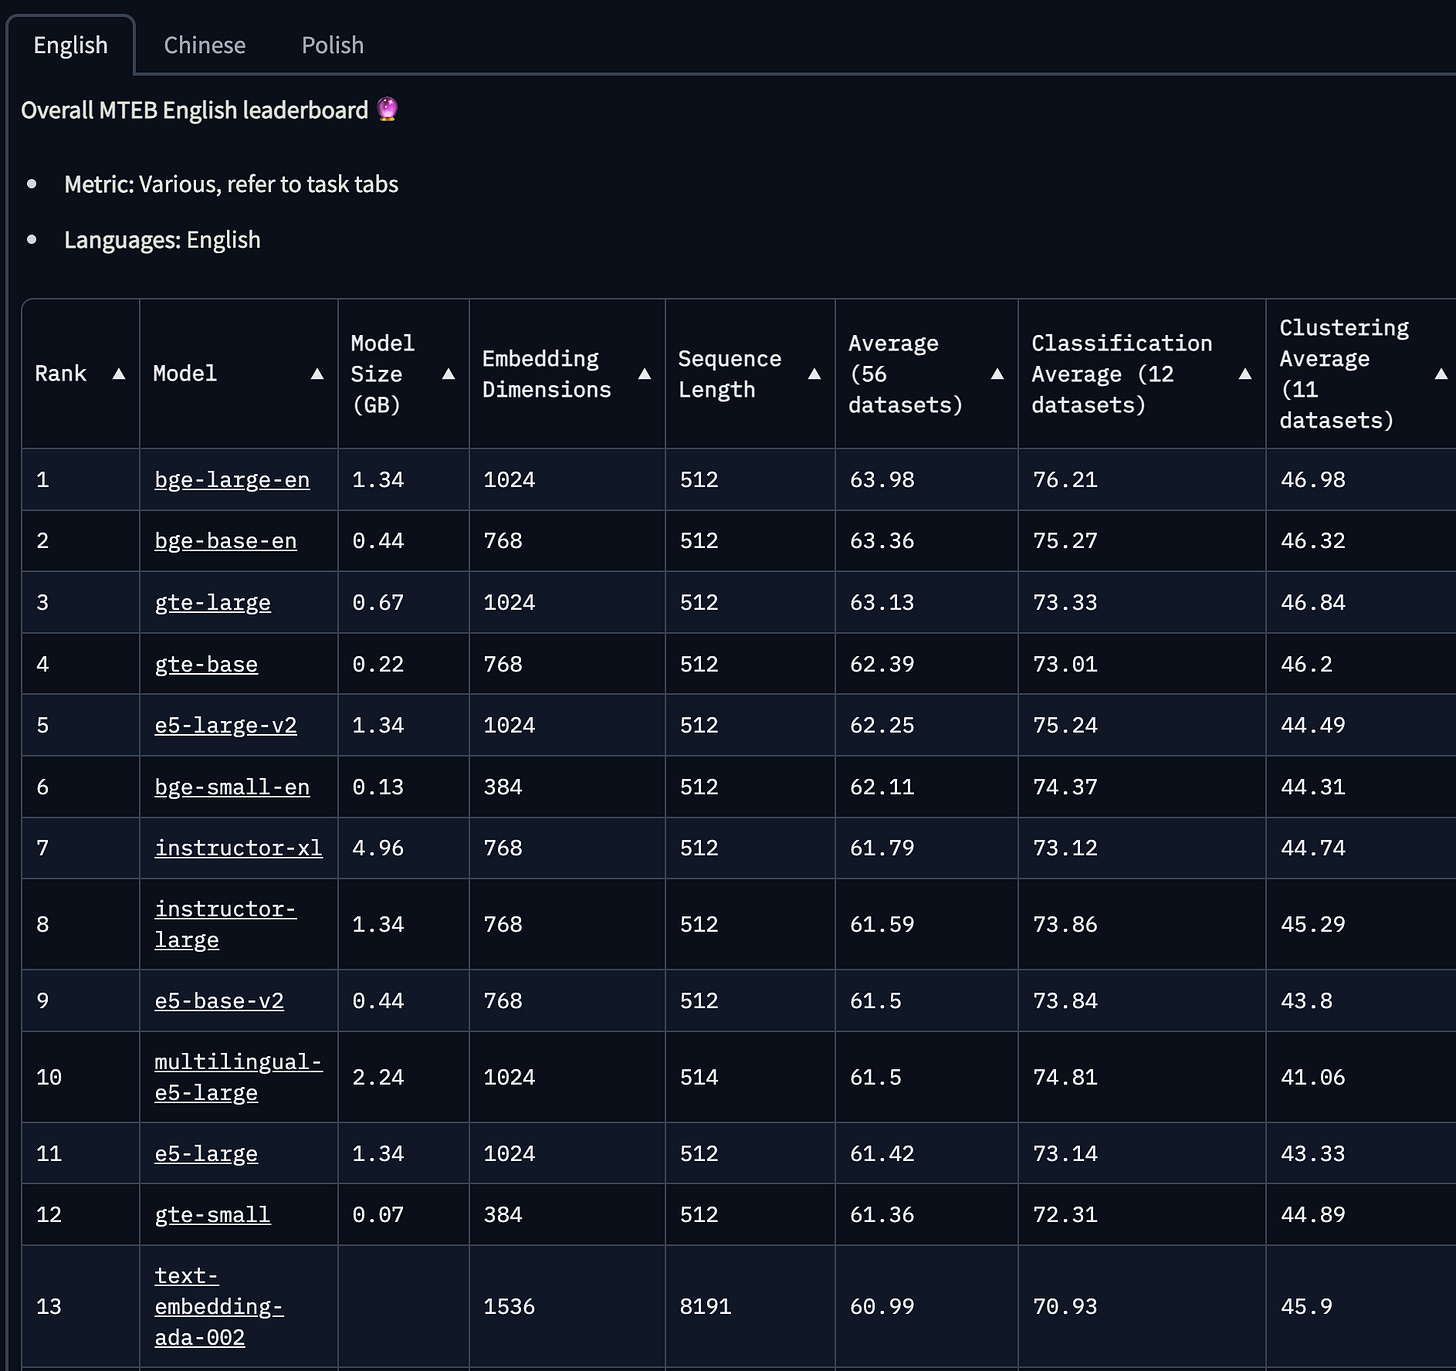The width and height of the screenshot is (1456, 1371).
Task: Sort by Model column arrow
Action: pyautogui.click(x=317, y=374)
